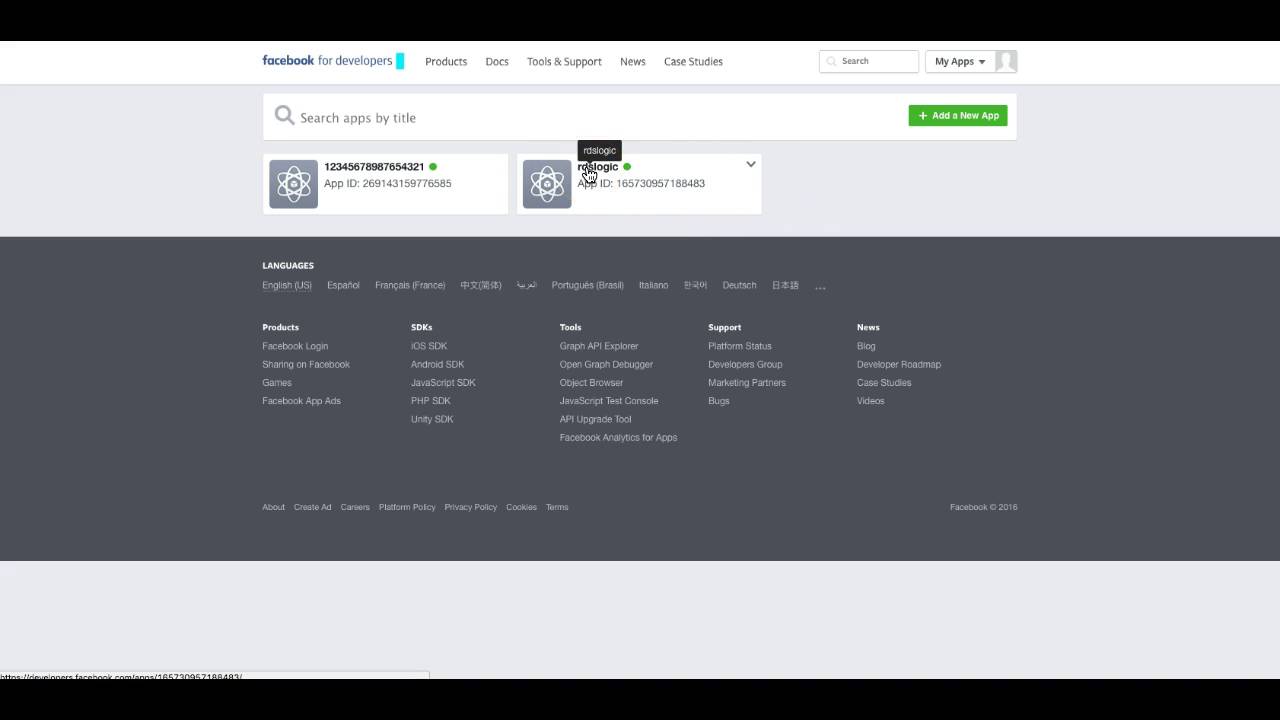Open the Docs menu
This screenshot has width=1280, height=720.
tap(497, 62)
